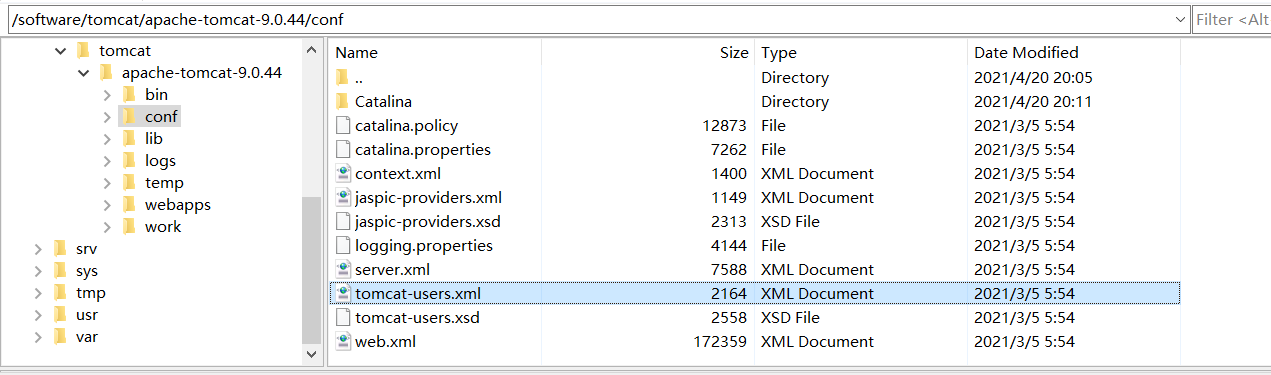
Task: Click the conf folder icon in tree
Action: (x=128, y=117)
